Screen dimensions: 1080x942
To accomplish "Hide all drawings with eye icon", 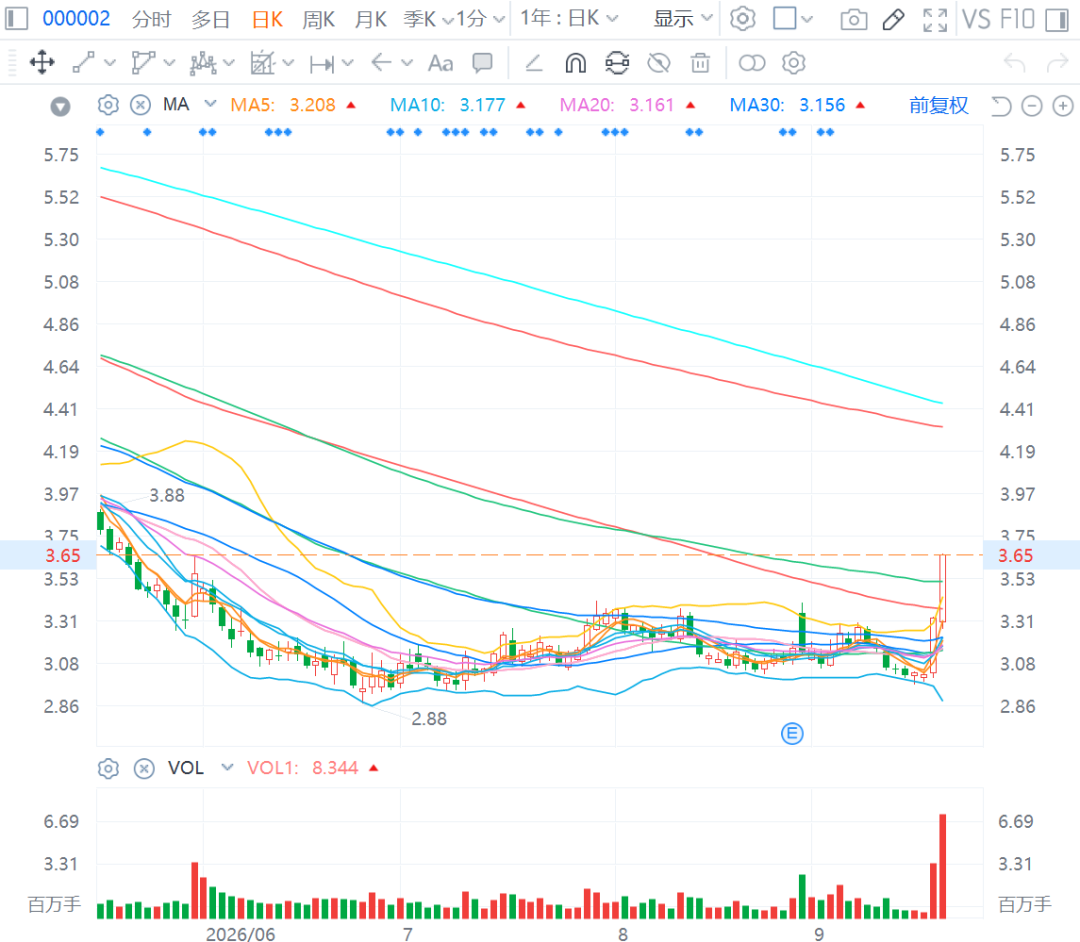I will pyautogui.click(x=659, y=63).
